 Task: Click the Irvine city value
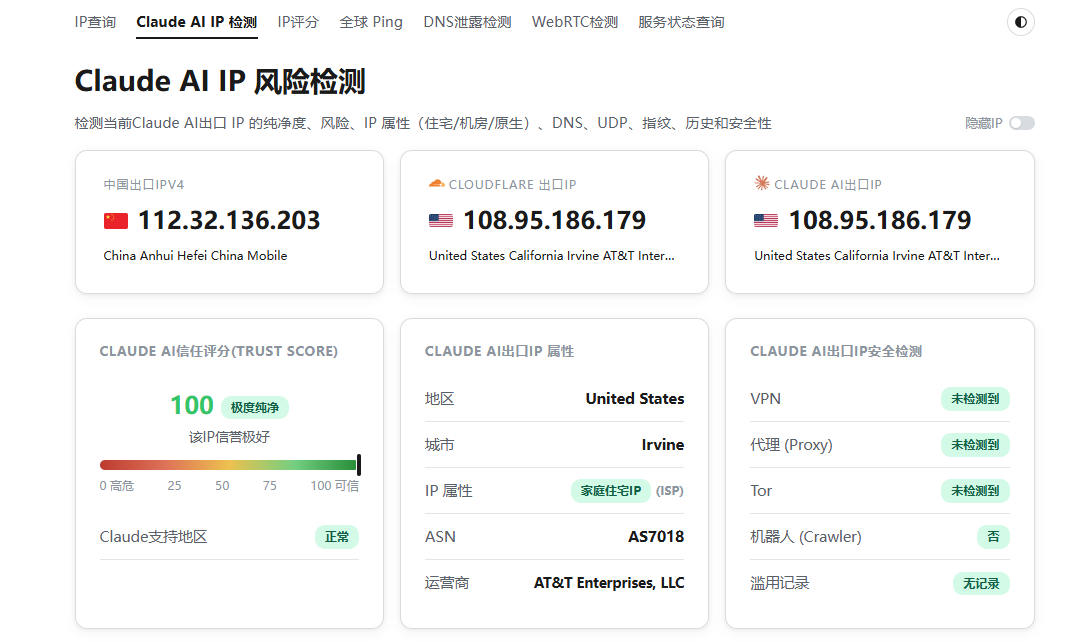[x=662, y=445]
